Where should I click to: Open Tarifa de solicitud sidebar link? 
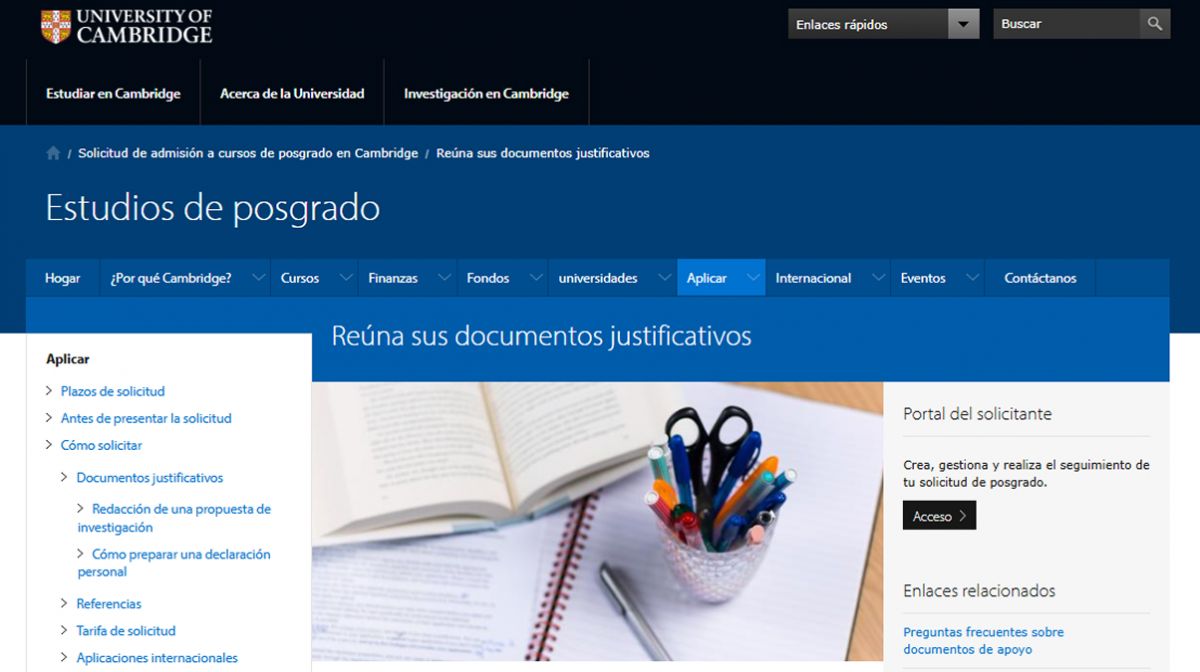click(126, 631)
